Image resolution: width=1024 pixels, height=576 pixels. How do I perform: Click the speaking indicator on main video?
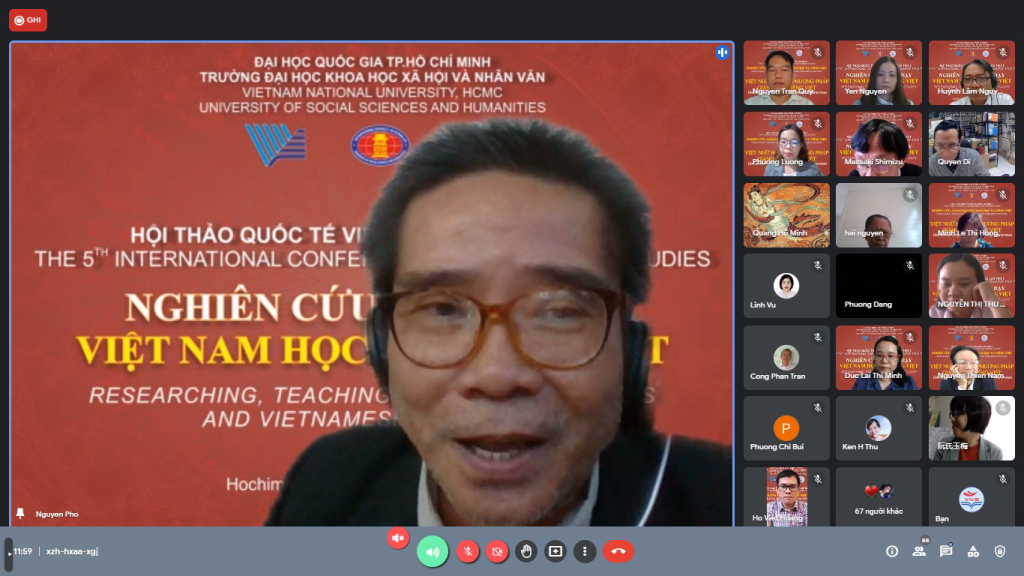click(722, 52)
